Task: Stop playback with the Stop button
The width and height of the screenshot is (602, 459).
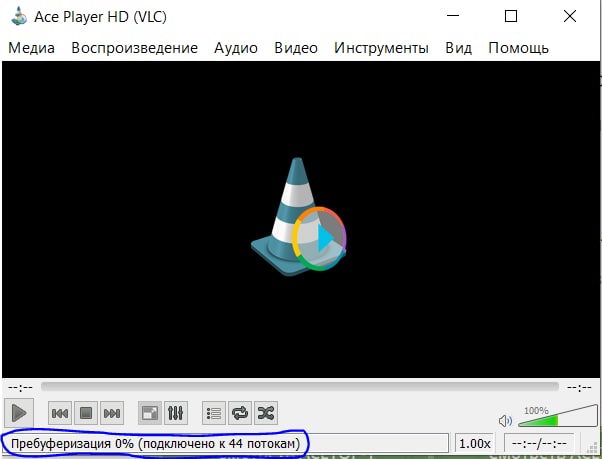Action: [x=86, y=413]
